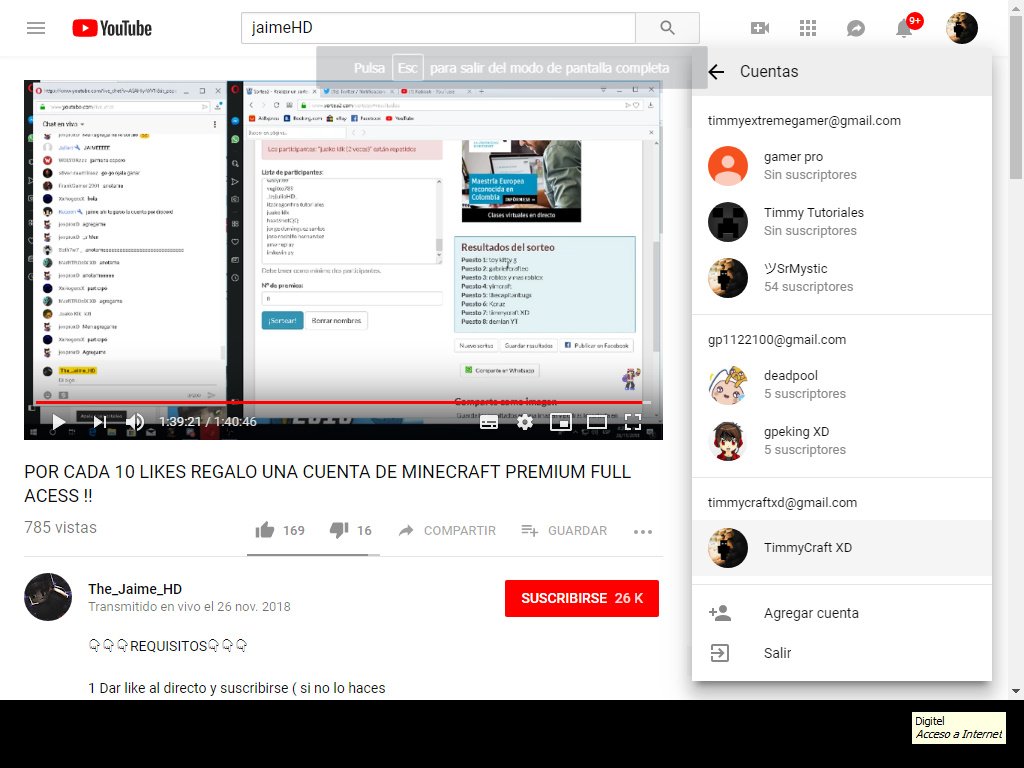Click The_Jaime_HD channel avatar
The image size is (1024, 768).
click(x=48, y=597)
